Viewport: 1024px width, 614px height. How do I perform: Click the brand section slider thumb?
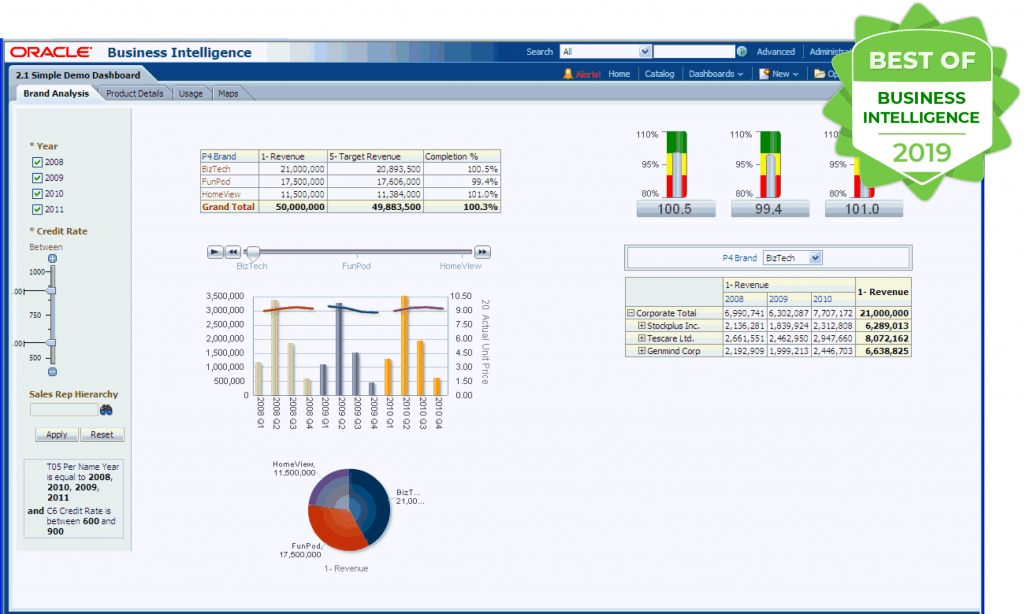253,251
